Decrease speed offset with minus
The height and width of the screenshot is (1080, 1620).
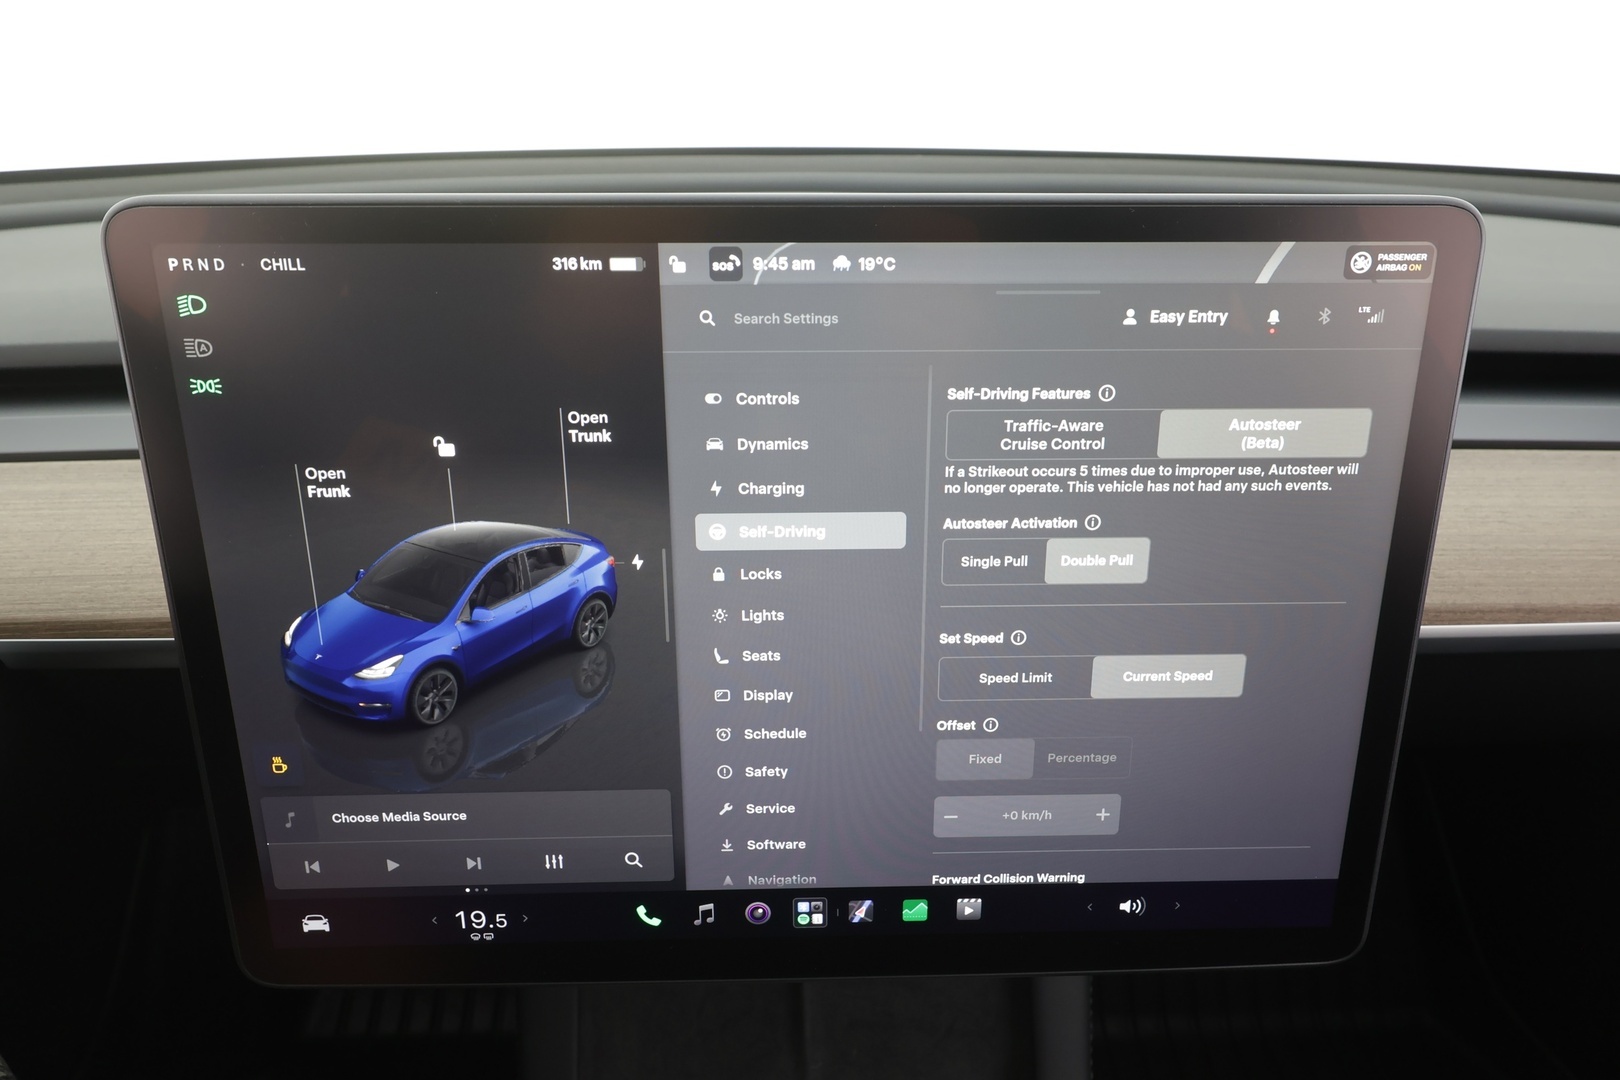pyautogui.click(x=951, y=817)
